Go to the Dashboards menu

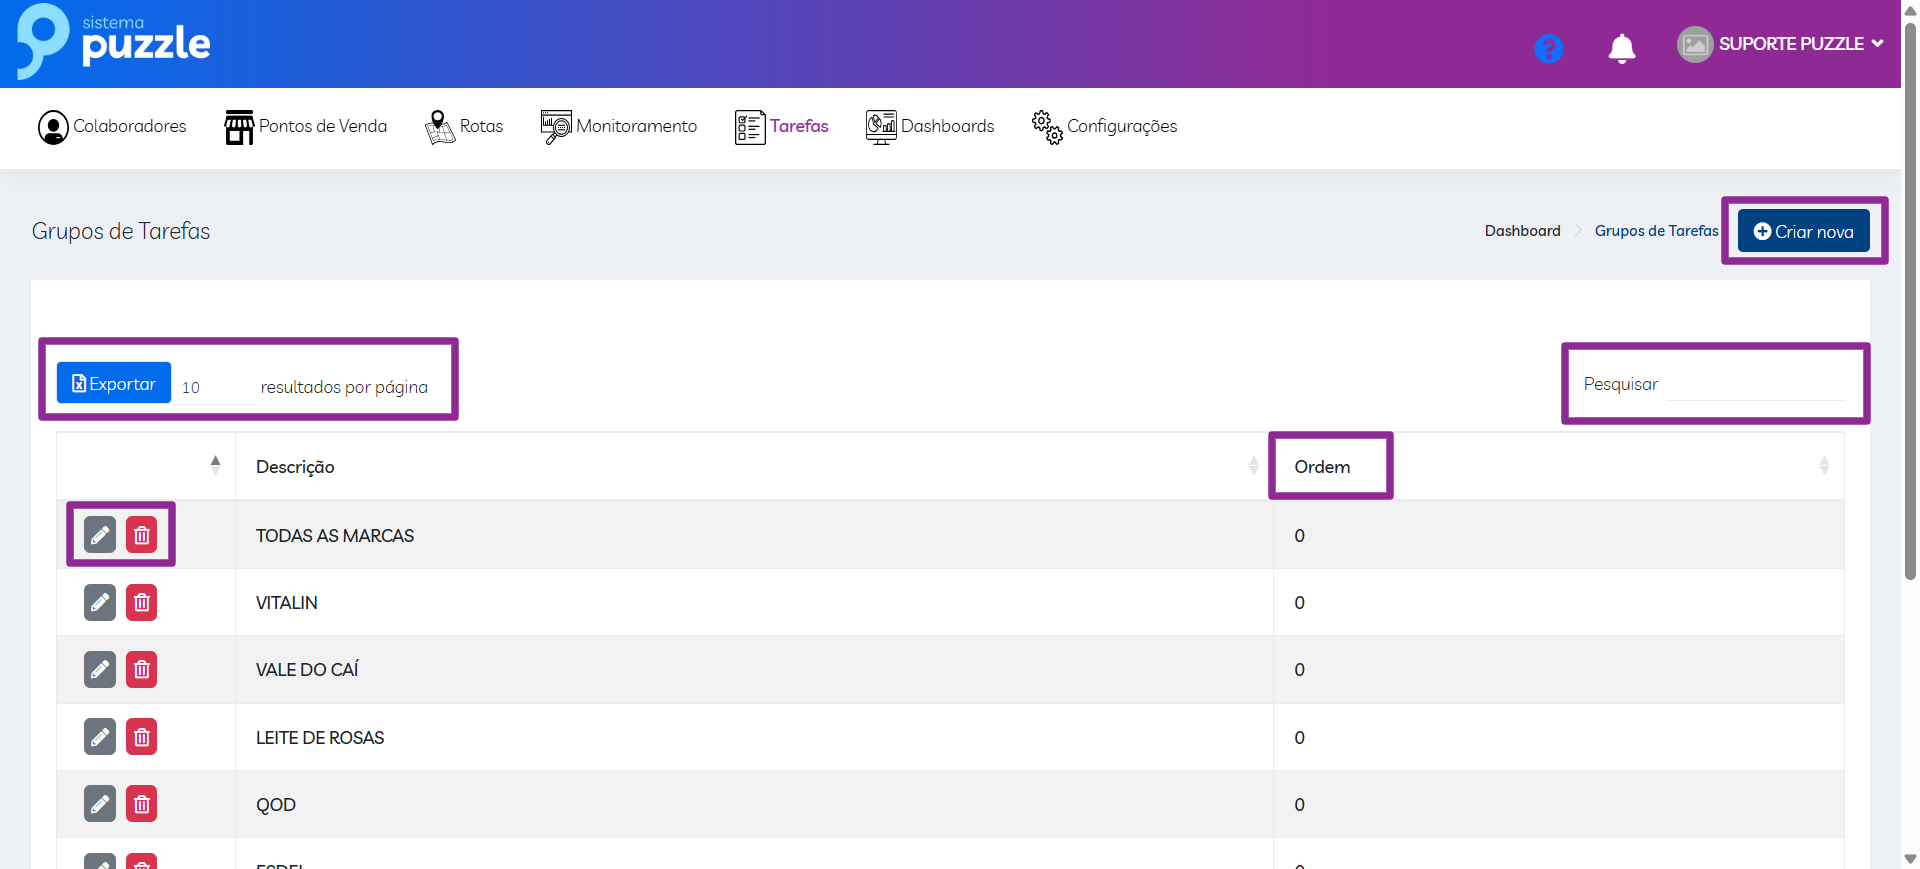pyautogui.click(x=930, y=127)
